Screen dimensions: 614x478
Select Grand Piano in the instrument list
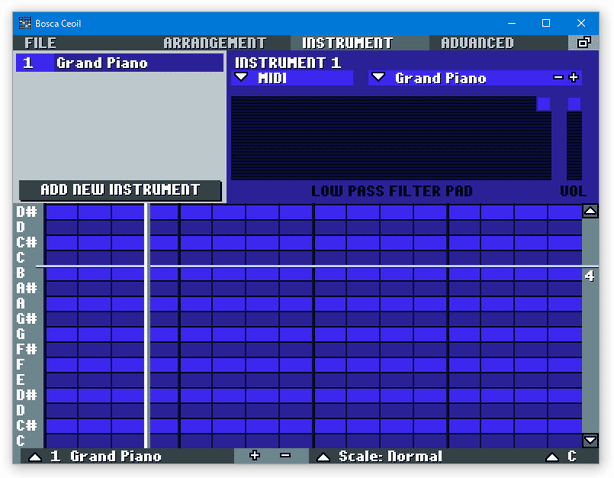pos(120,63)
